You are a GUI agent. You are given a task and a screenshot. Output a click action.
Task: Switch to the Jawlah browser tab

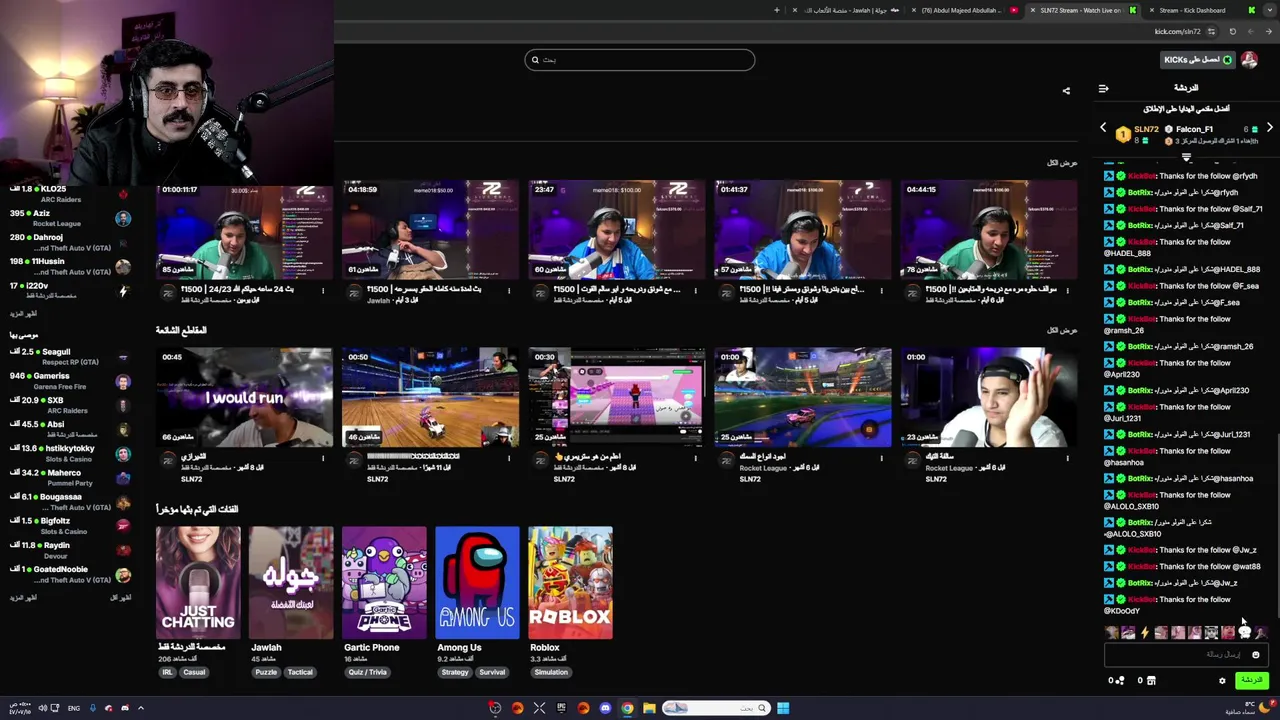point(845,10)
